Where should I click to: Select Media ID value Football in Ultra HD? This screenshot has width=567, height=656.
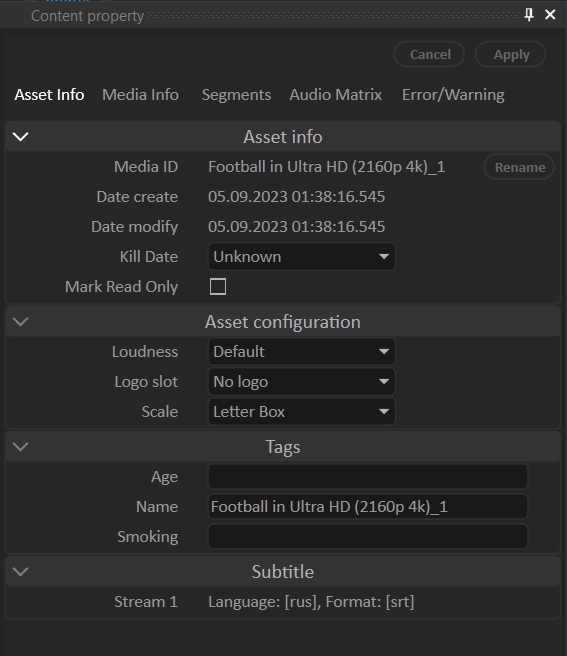326,167
